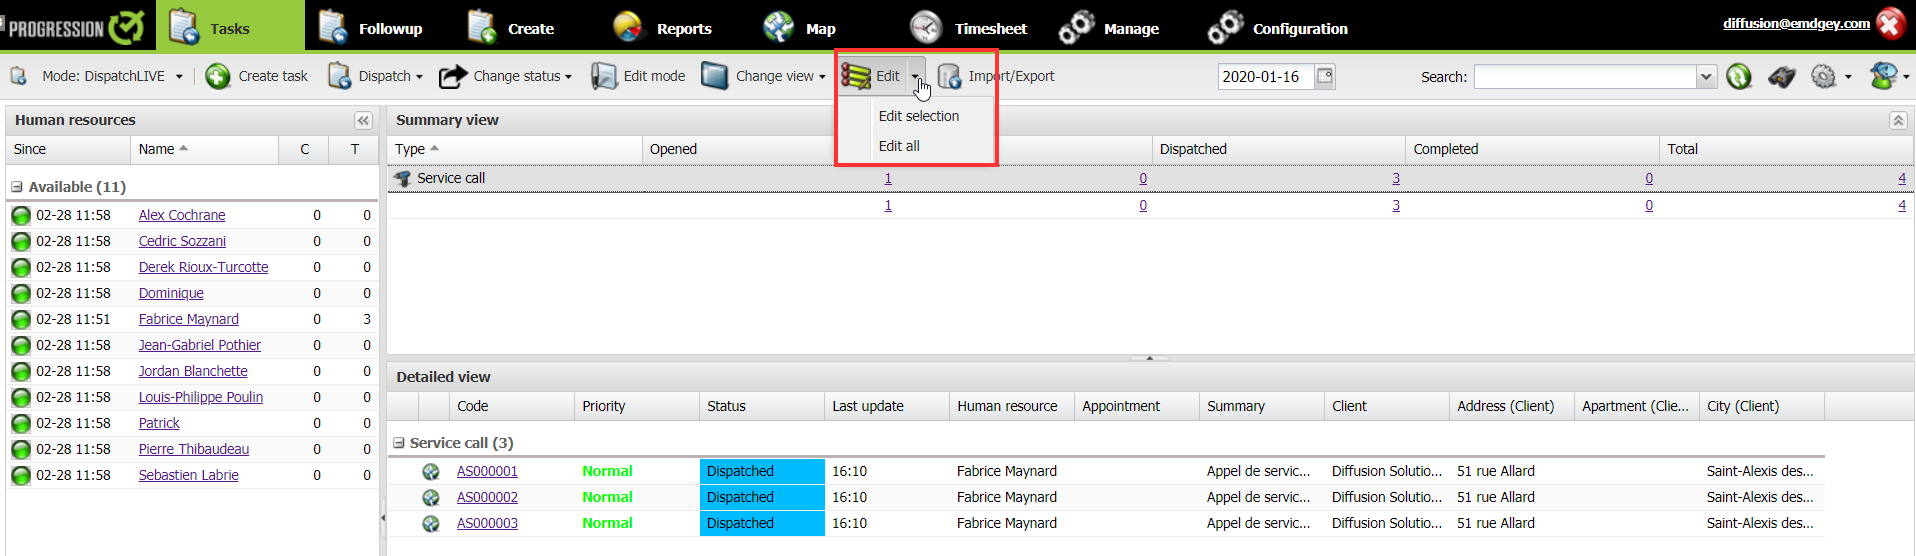
Task: Click green status icon for Jordan Blanchette
Action: coord(21,372)
